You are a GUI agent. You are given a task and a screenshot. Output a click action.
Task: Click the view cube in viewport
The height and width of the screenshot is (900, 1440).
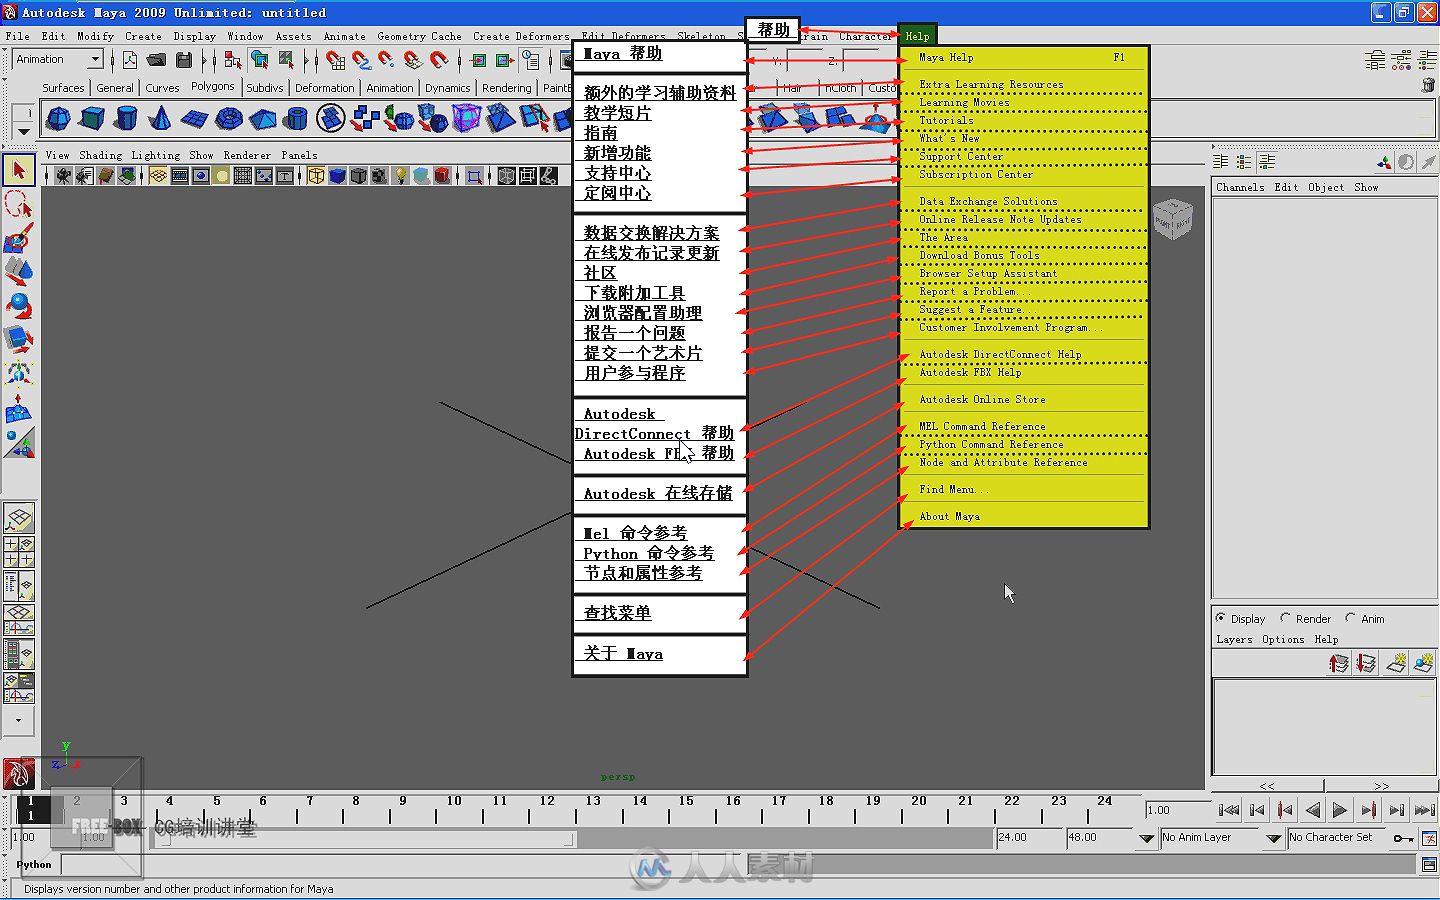click(1173, 220)
